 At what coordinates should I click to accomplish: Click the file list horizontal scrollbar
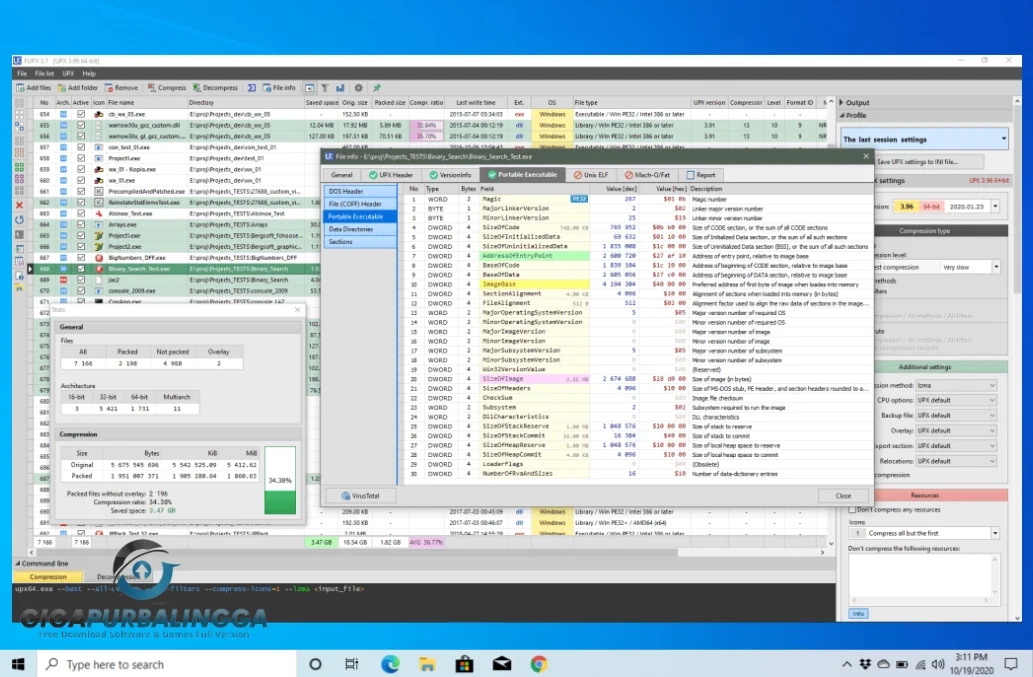coord(427,553)
